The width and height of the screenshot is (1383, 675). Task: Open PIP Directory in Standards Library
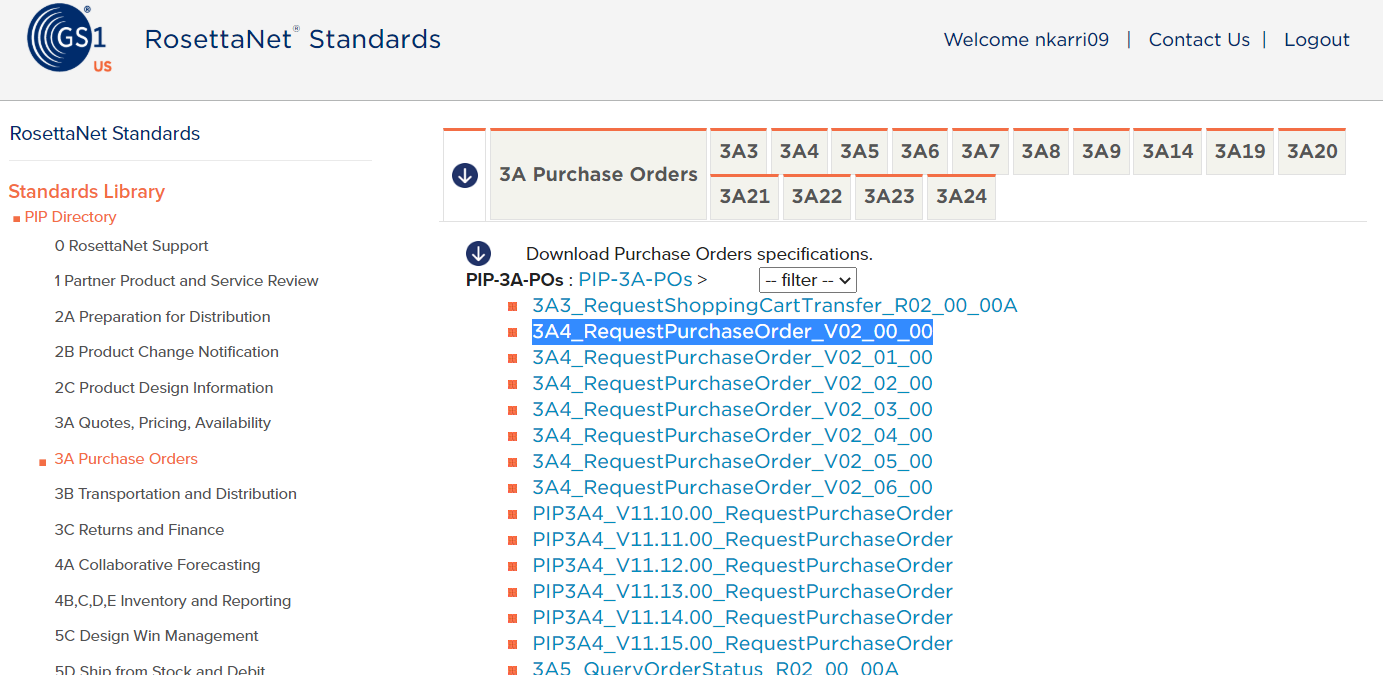pyautogui.click(x=70, y=217)
